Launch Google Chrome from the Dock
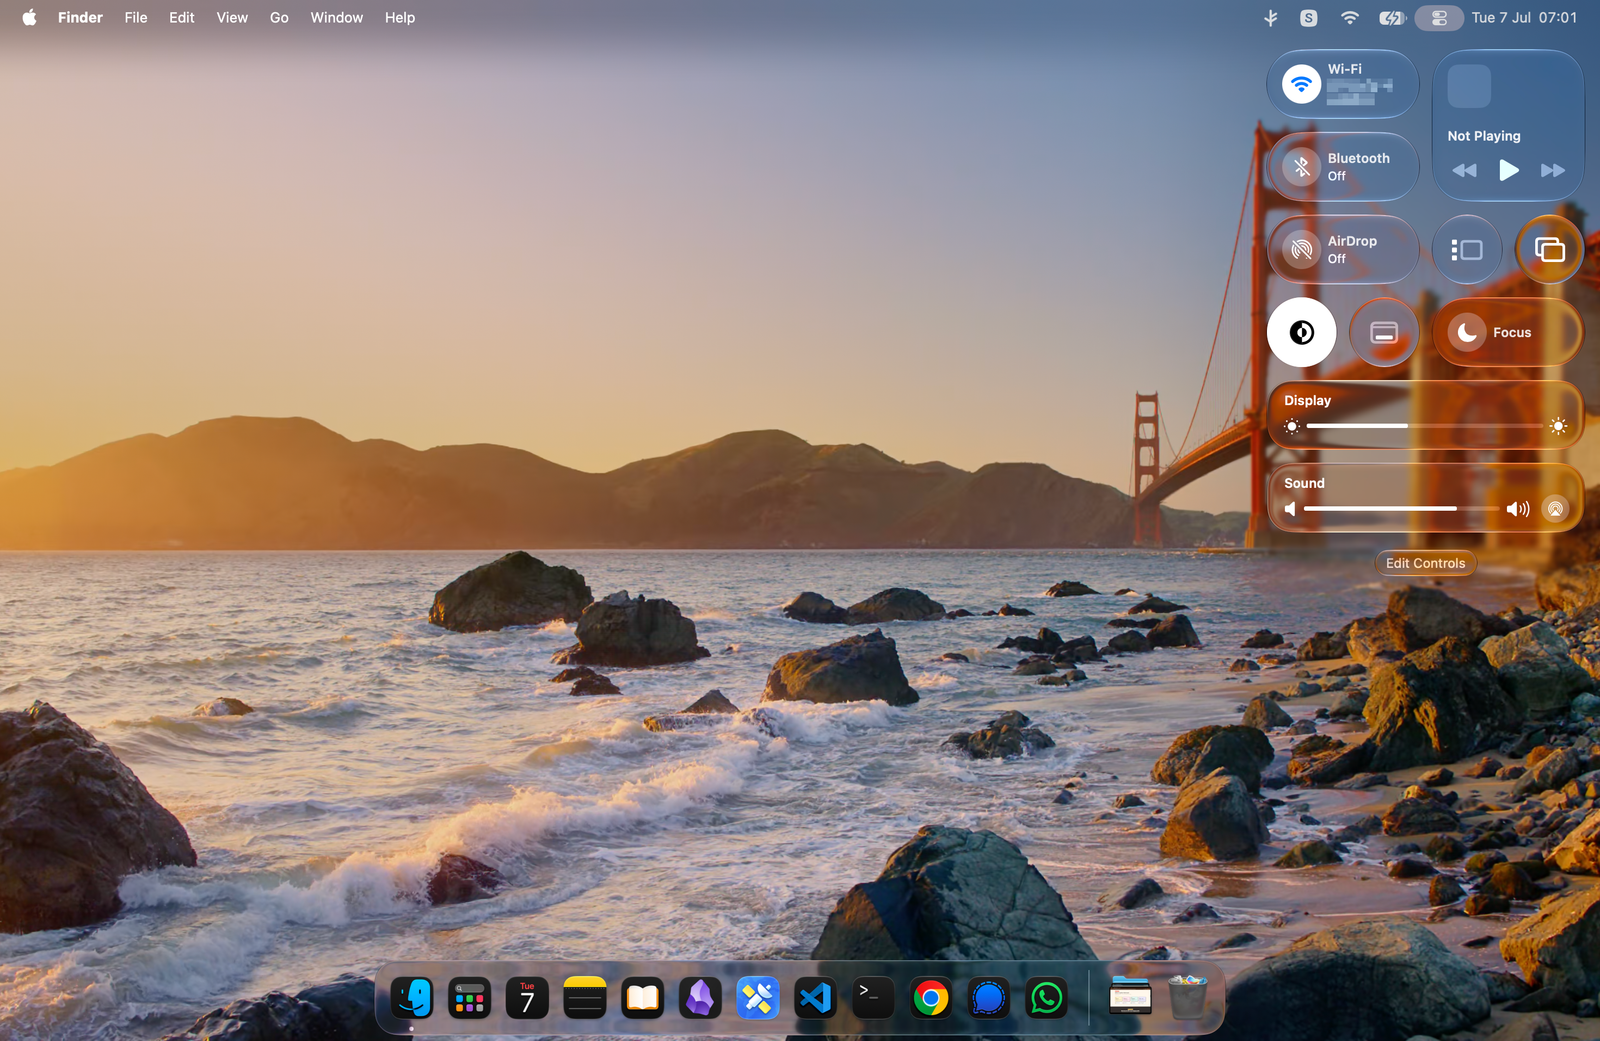1600x1041 pixels. [931, 998]
